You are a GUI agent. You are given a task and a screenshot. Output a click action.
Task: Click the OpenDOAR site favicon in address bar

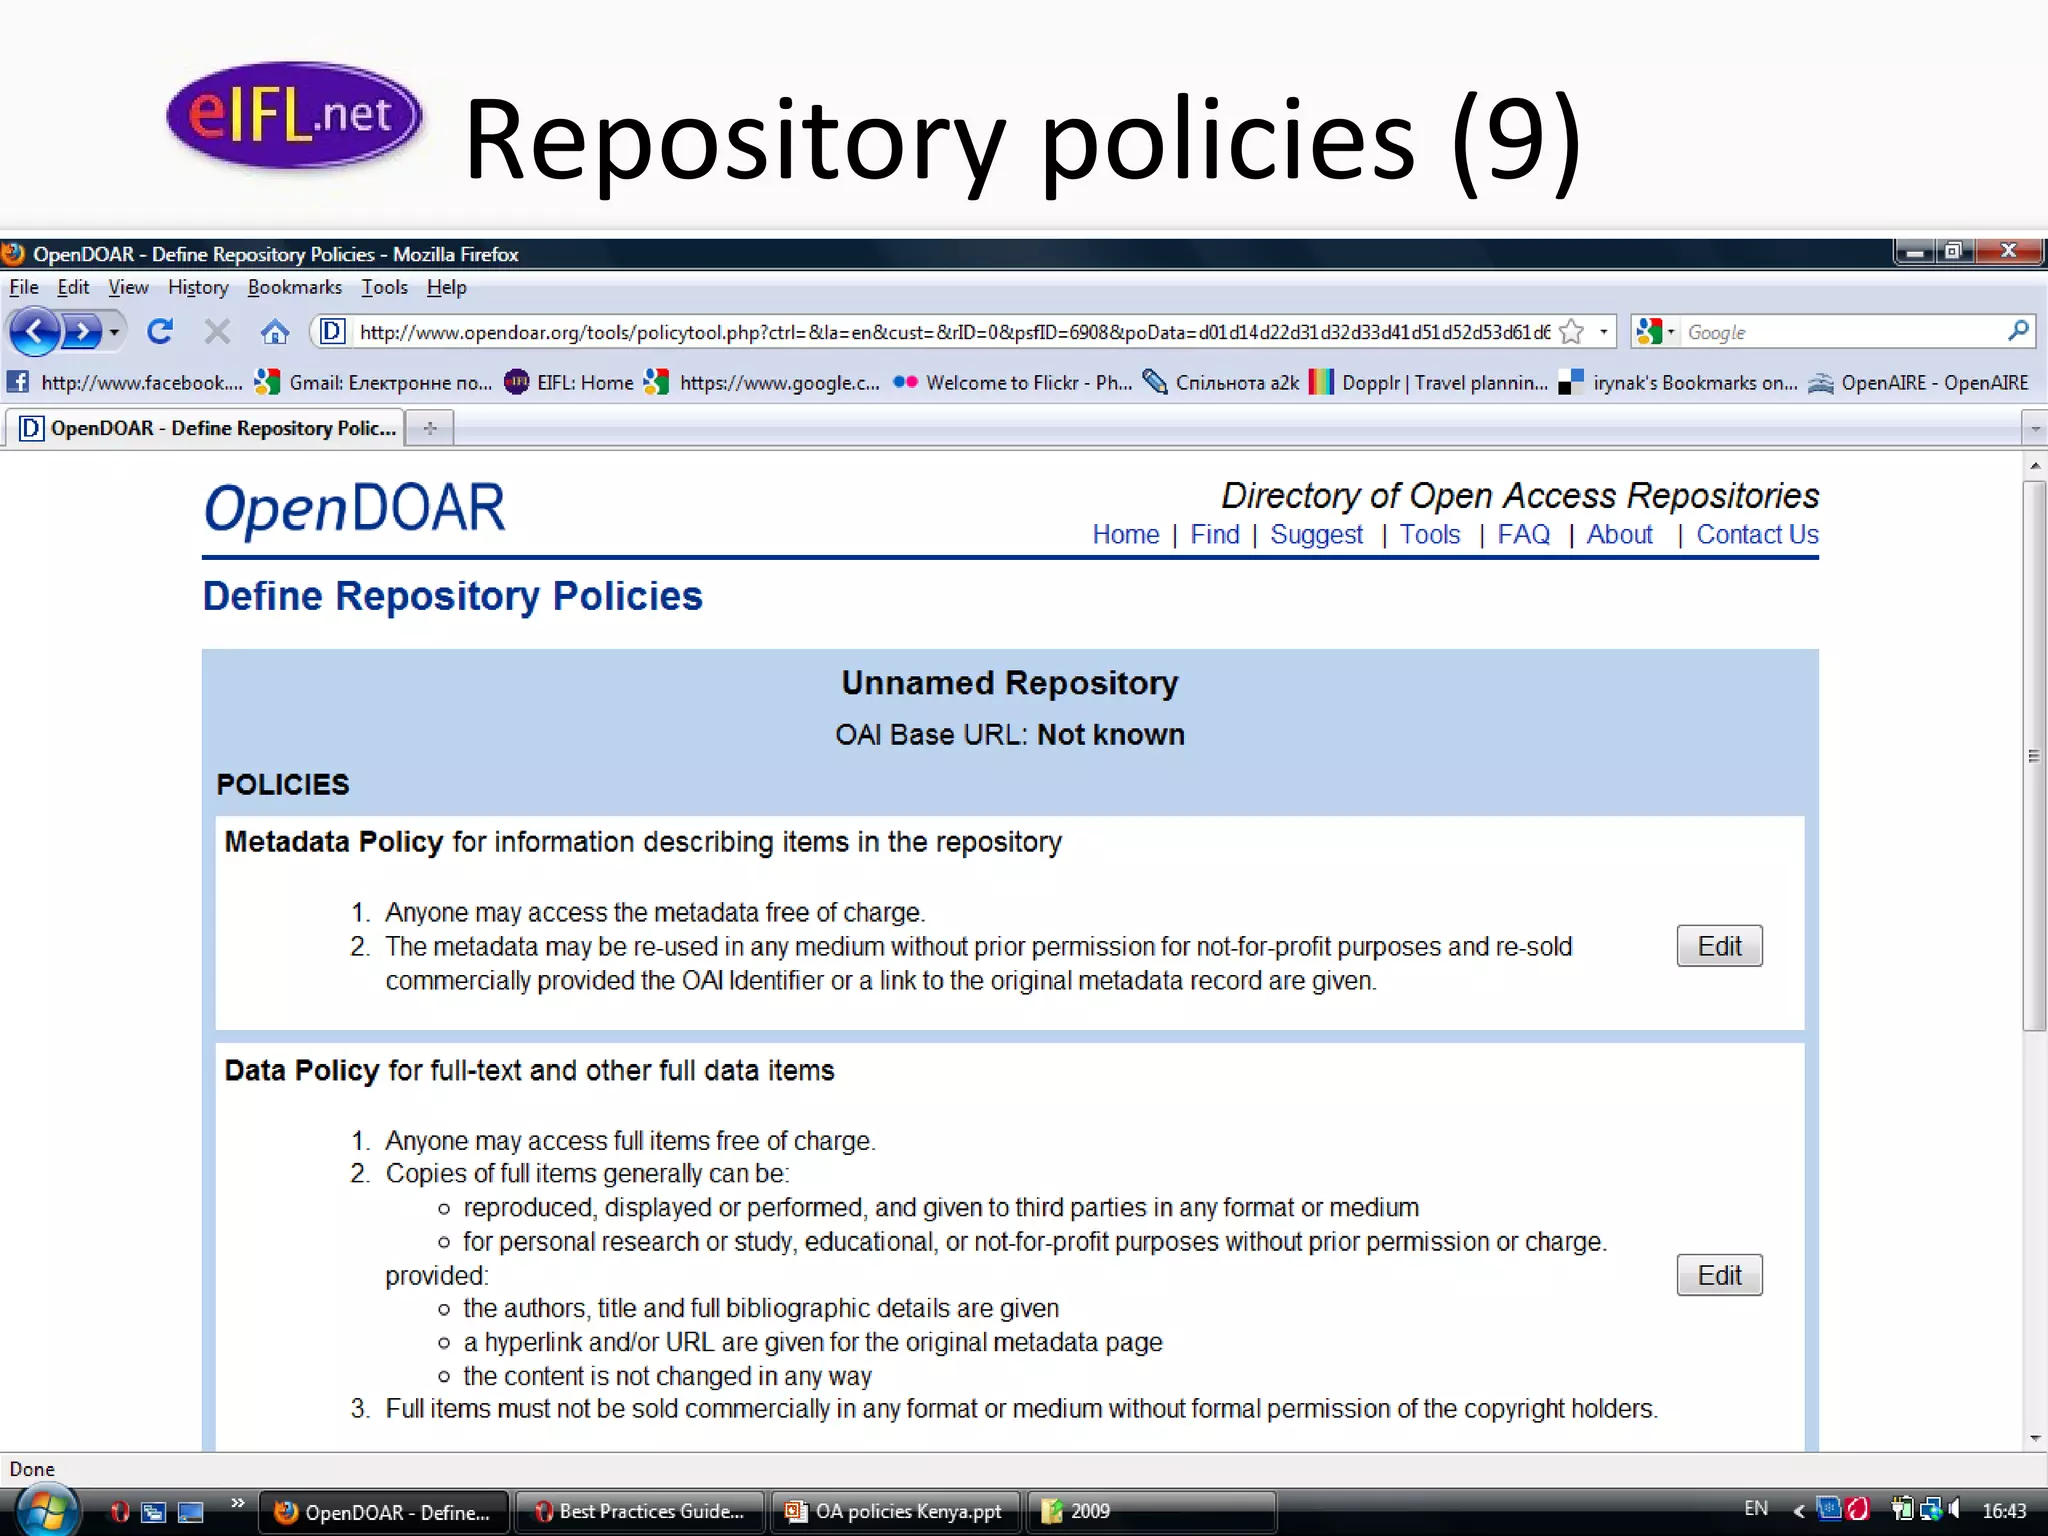[332, 331]
